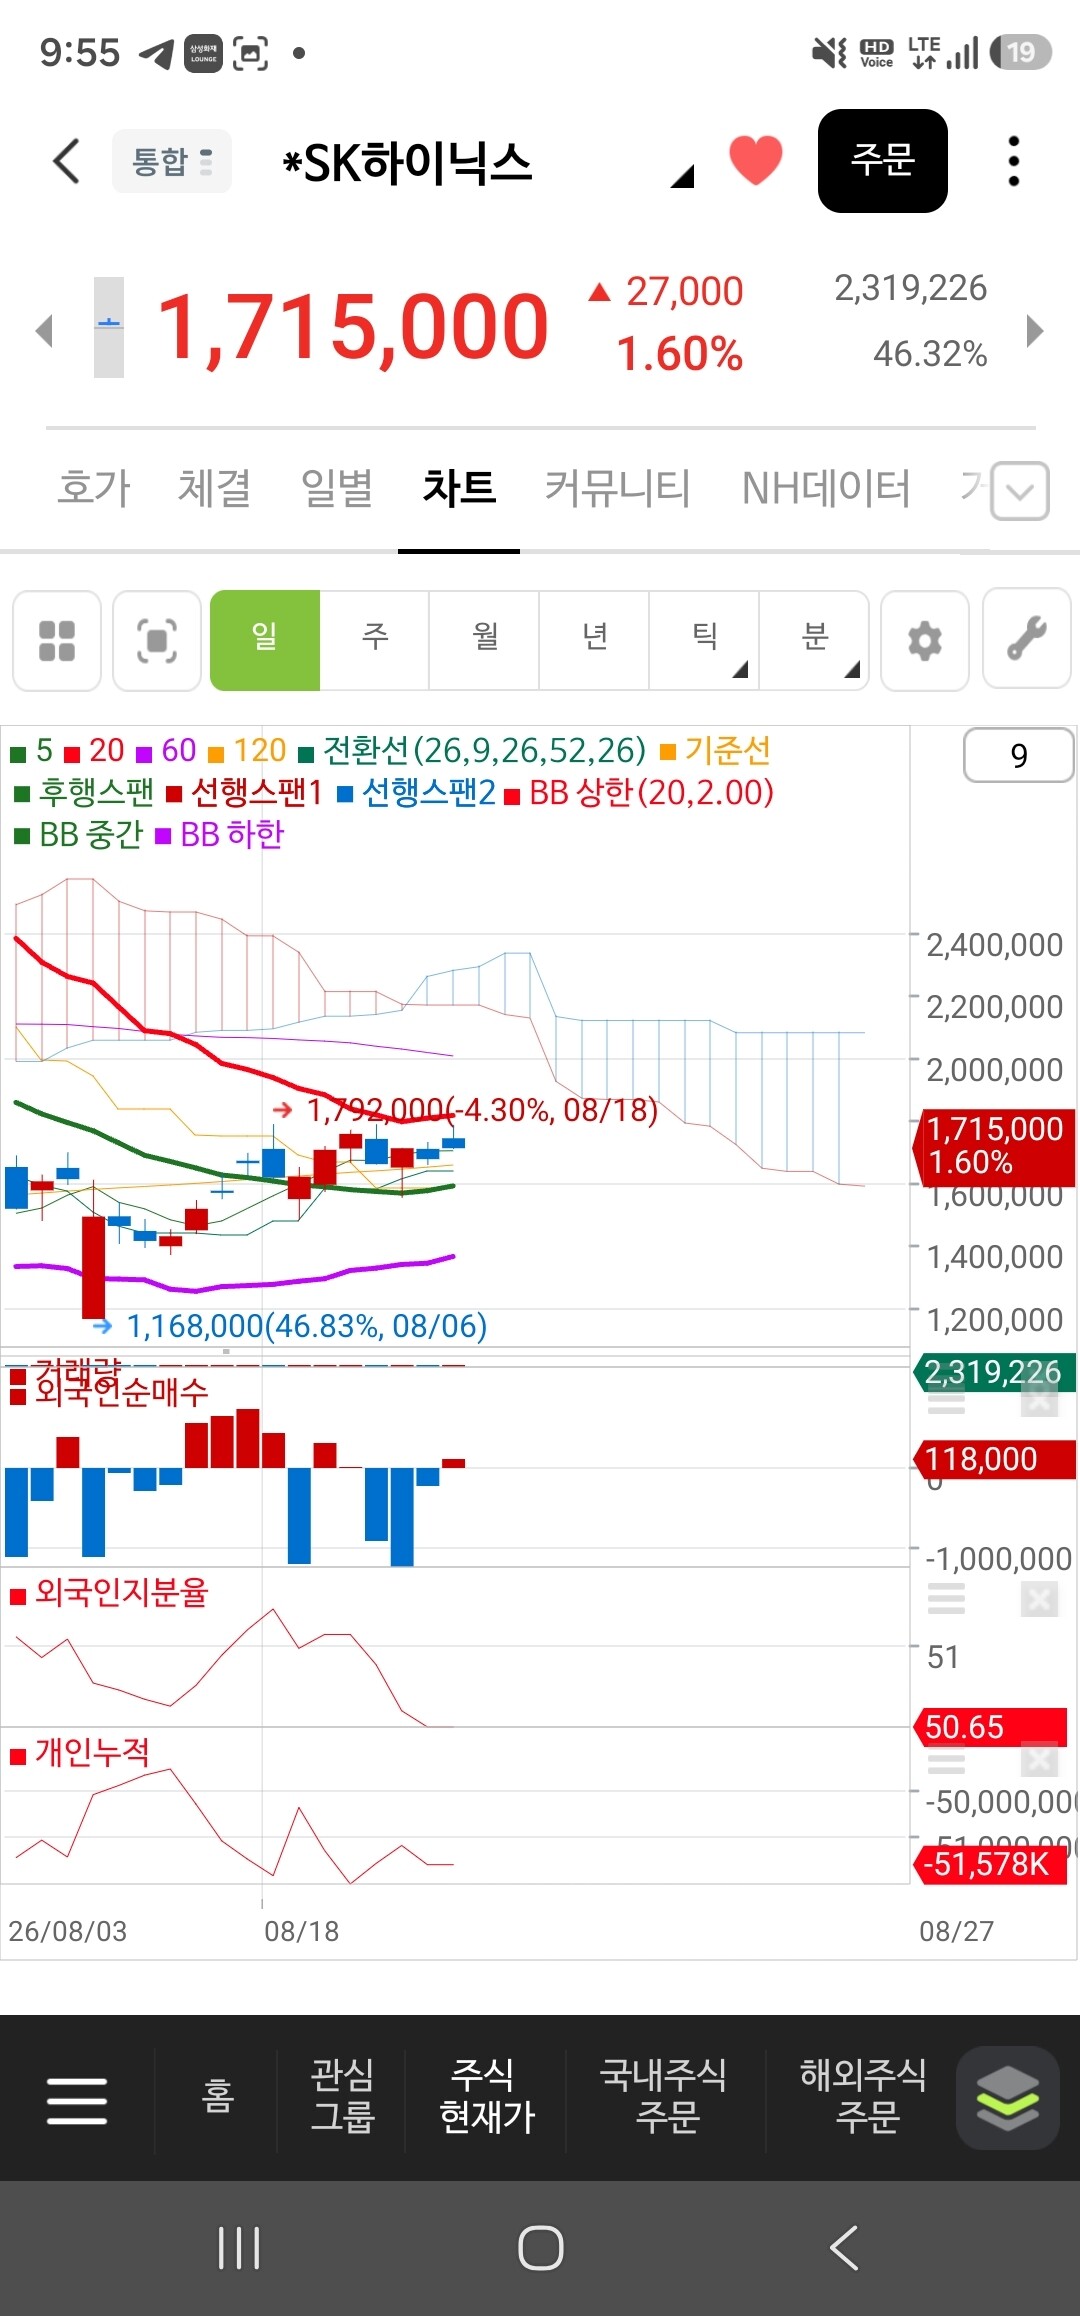This screenshot has width=1080, height=2316.
Task: Show previous stock with left triangle
Action: pyautogui.click(x=43, y=330)
